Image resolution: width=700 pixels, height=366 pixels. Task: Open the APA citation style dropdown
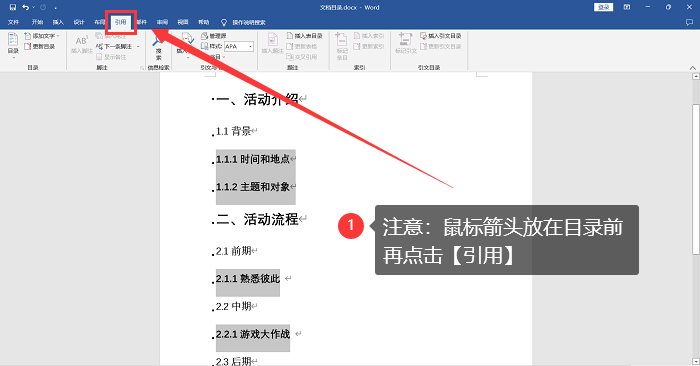tap(250, 46)
